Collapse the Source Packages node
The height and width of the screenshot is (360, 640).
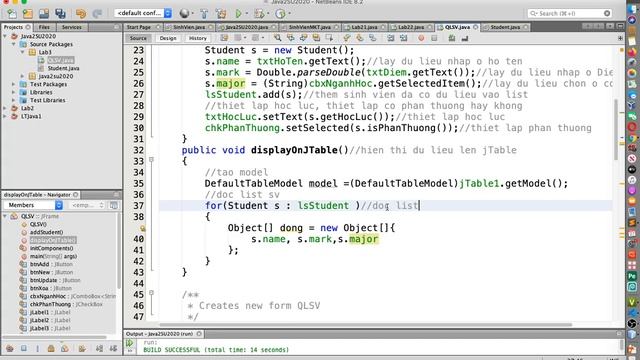[x=13, y=44]
